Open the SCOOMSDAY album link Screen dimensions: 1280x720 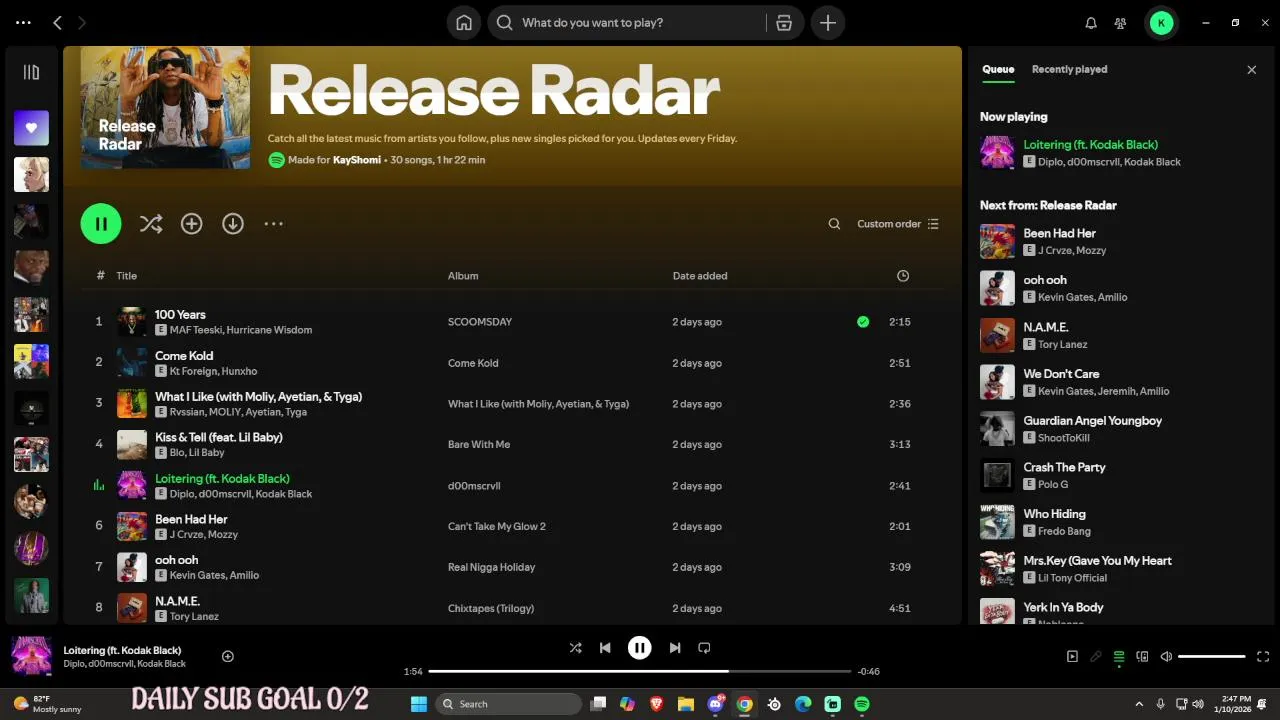[480, 322]
